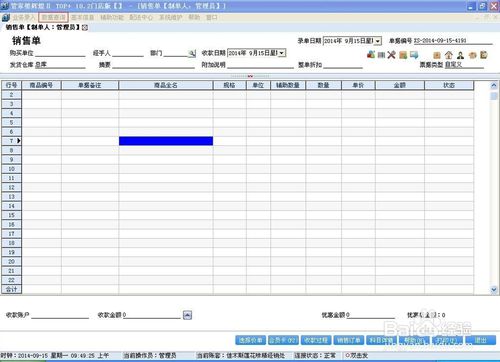Click the blue speech-bubble icon in toolbar
Screen dimensions: 500x362
[414, 55]
